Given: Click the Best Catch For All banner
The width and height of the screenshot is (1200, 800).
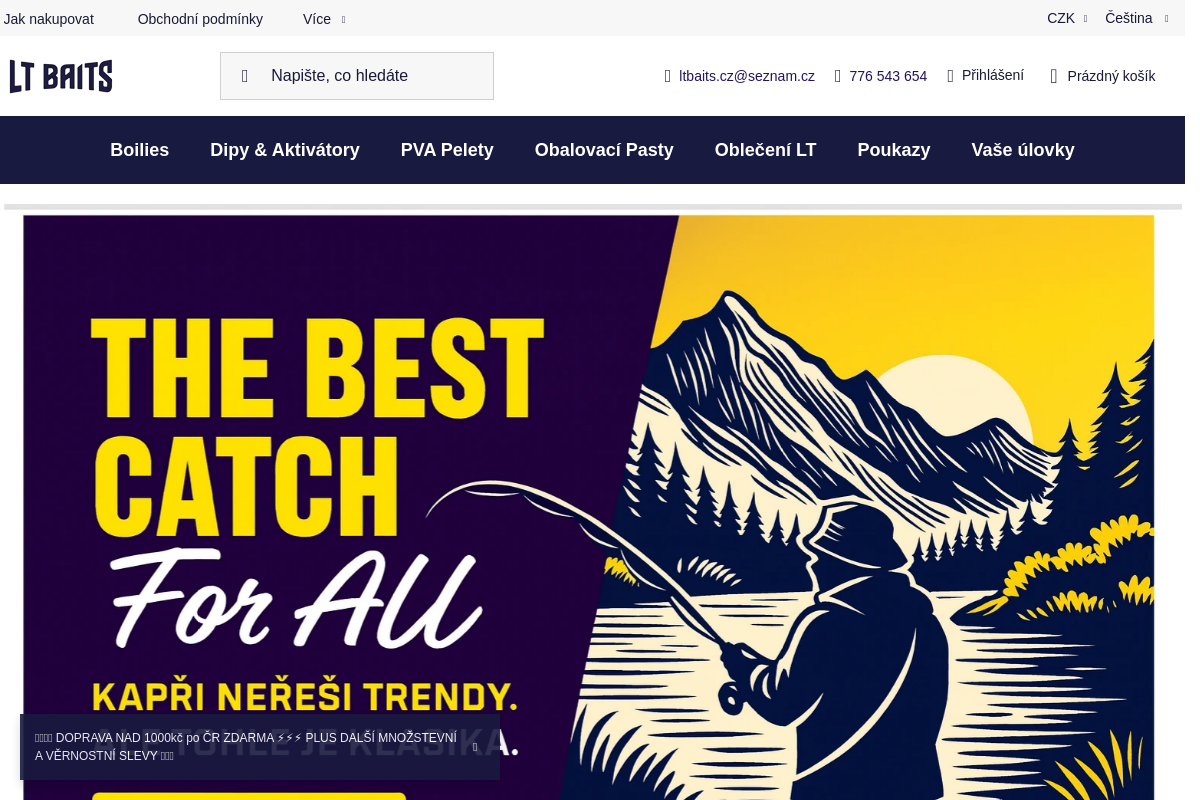Looking at the screenshot, I should coord(589,507).
